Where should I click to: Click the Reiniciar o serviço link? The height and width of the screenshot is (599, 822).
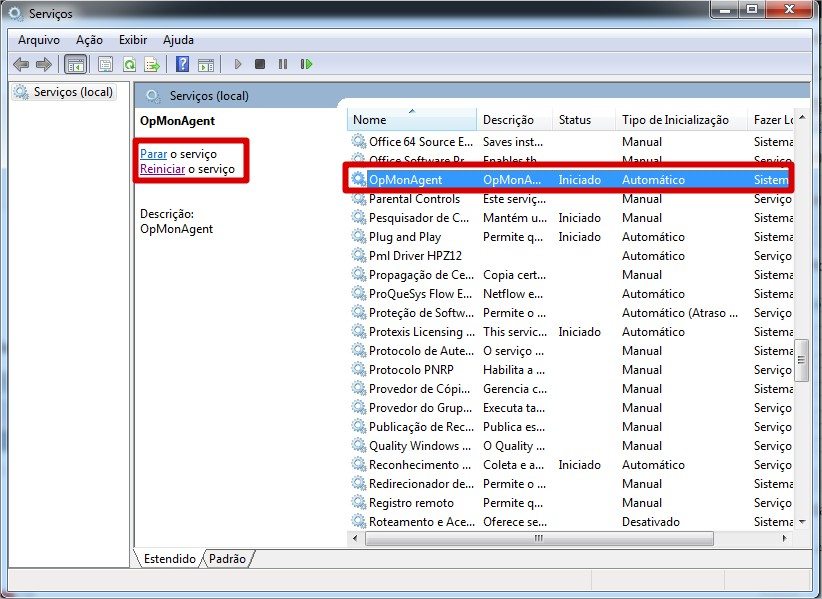[x=162, y=169]
